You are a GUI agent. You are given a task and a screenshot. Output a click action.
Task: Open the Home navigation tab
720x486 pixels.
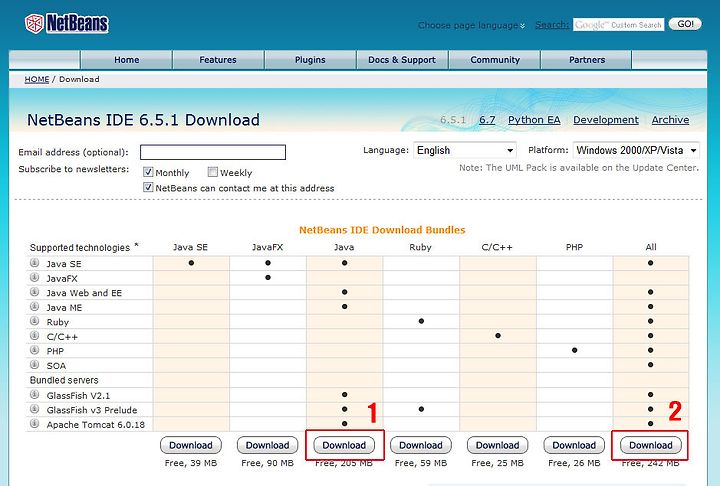(x=126, y=60)
